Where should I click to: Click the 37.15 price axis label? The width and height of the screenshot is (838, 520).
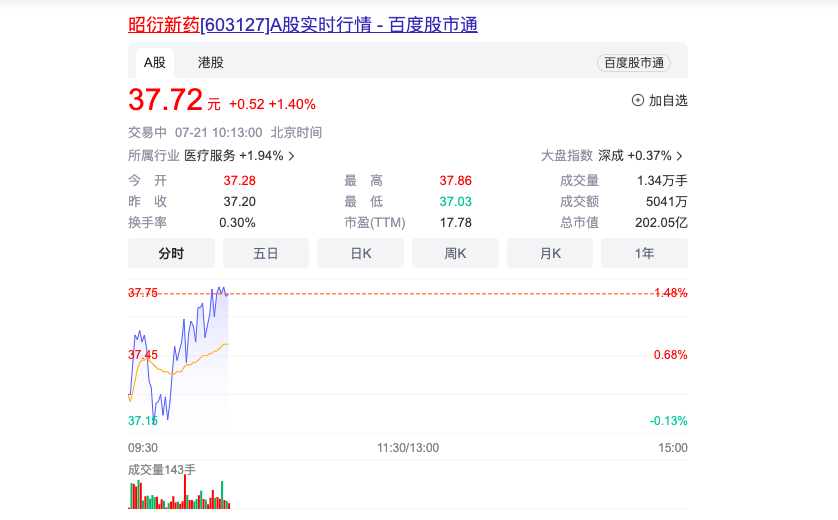pos(143,421)
